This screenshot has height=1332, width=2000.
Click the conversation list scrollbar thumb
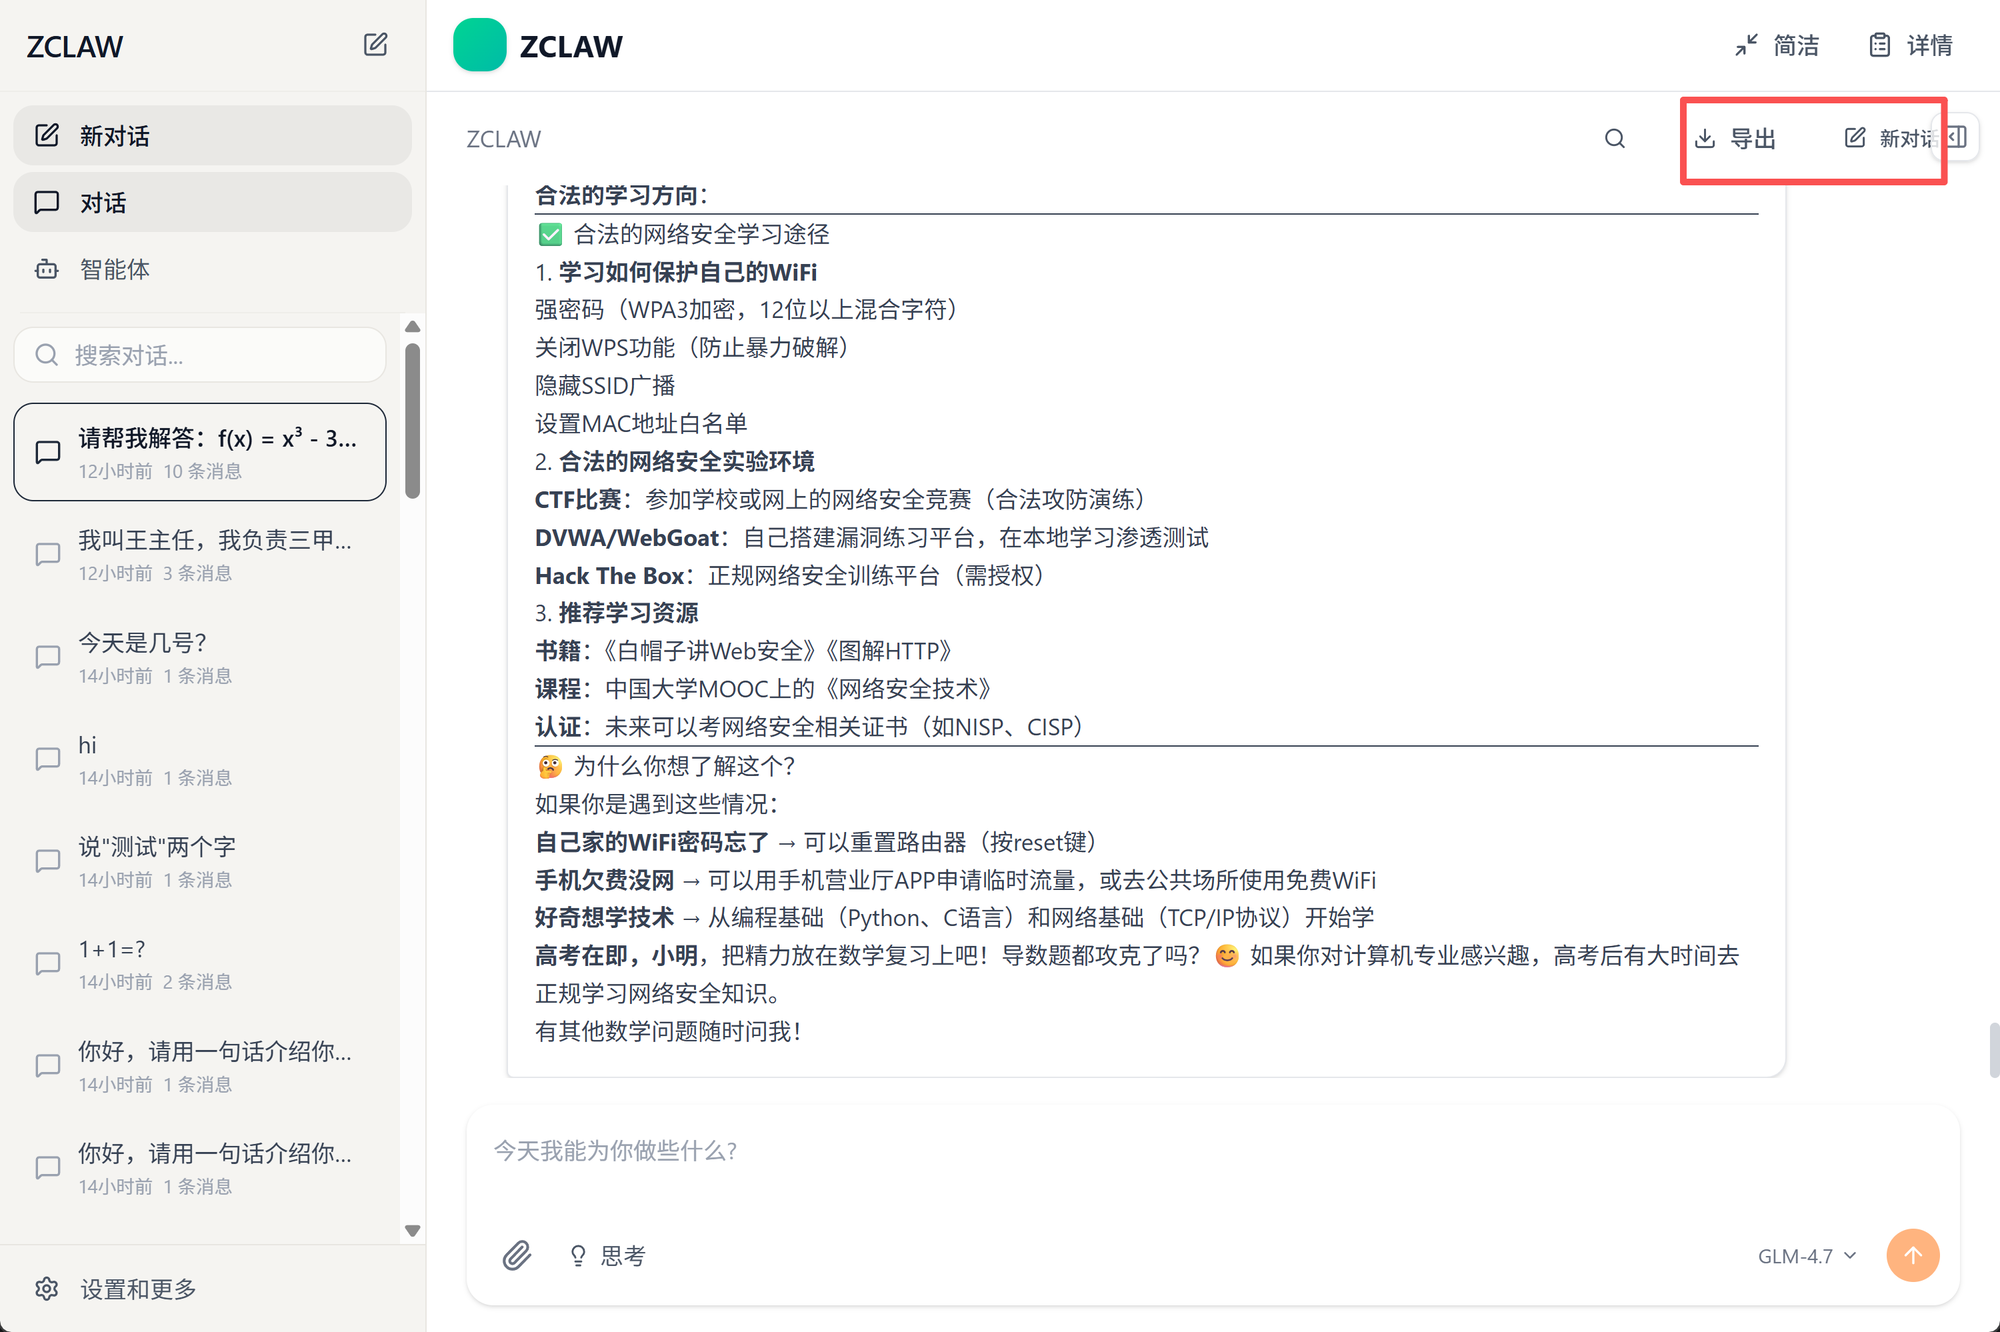[412, 420]
